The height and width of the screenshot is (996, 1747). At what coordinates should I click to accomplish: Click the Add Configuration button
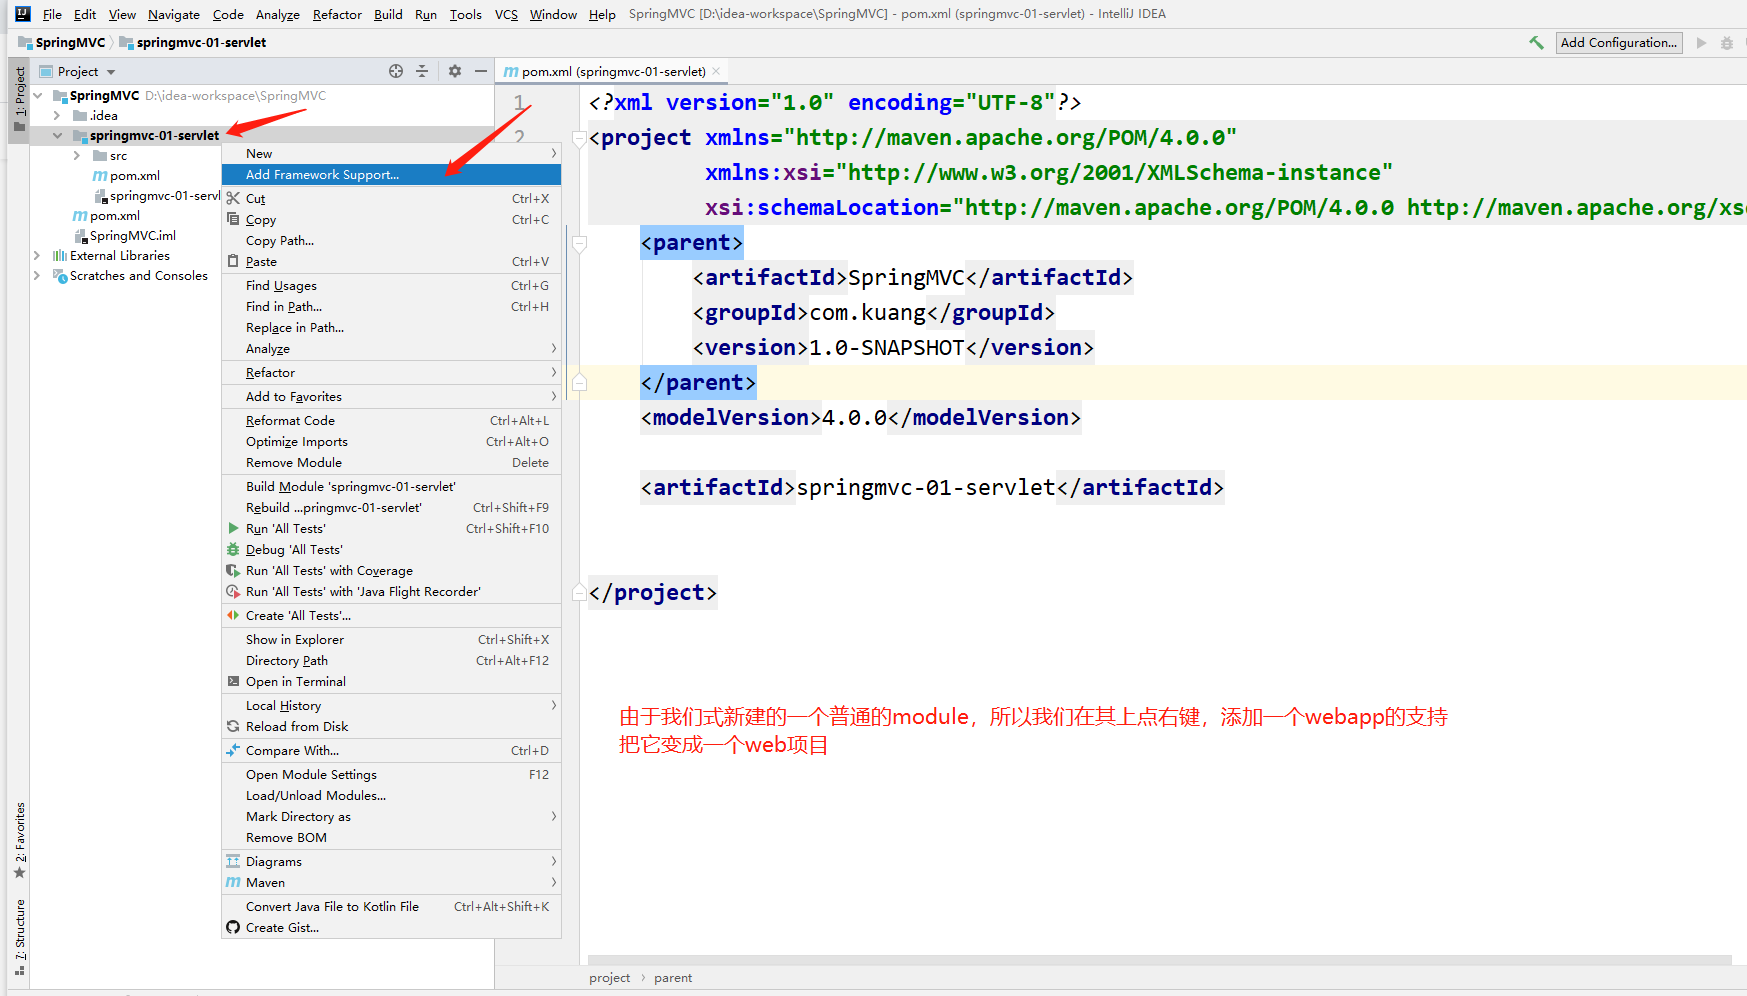pyautogui.click(x=1618, y=43)
